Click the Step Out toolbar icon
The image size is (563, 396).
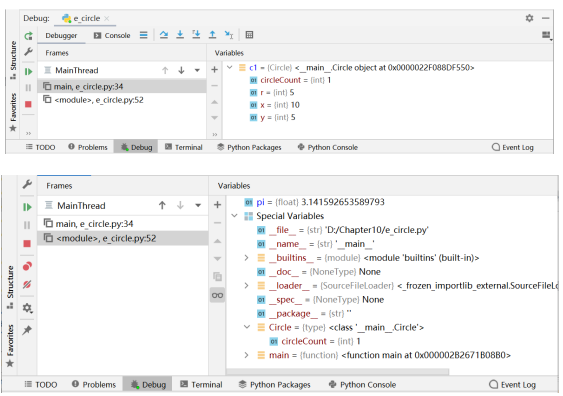click(213, 35)
